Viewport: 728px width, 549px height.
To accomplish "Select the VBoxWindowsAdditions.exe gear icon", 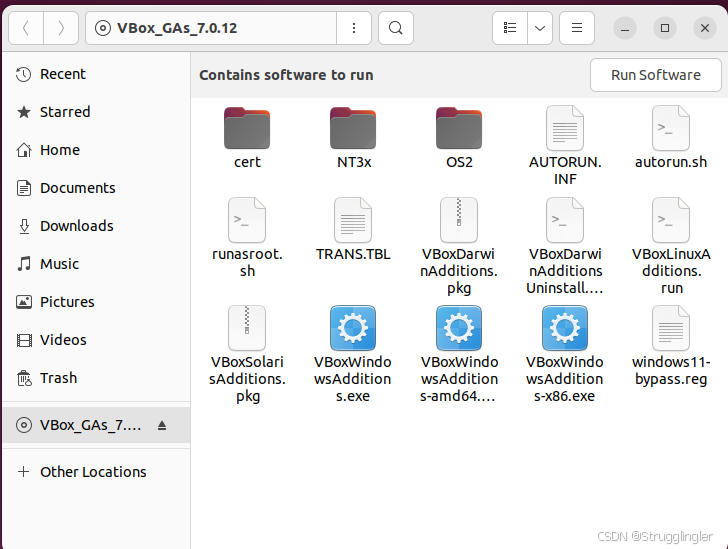I will pos(353,328).
